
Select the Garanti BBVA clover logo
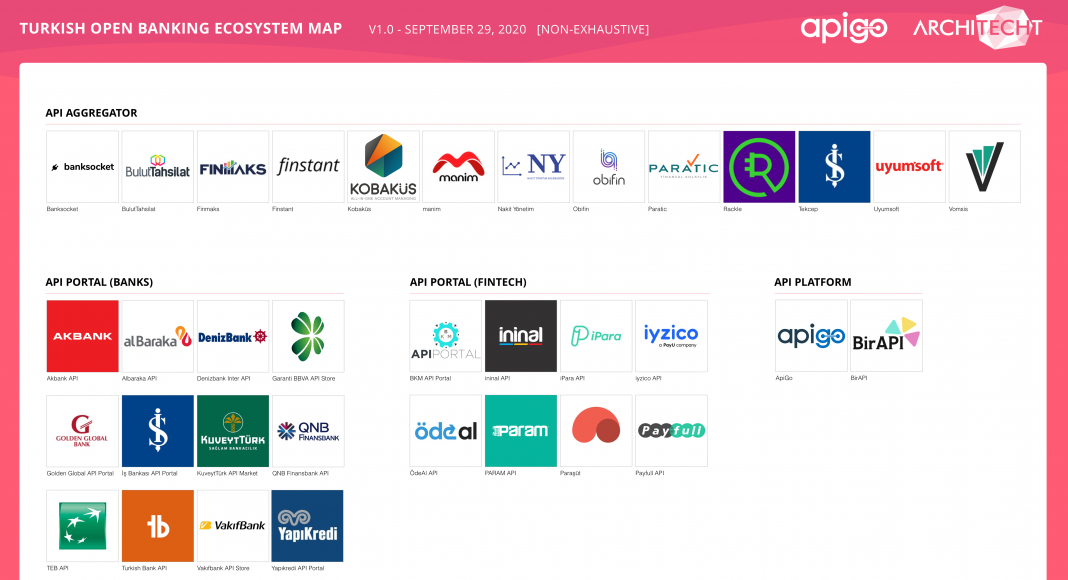pos(308,336)
